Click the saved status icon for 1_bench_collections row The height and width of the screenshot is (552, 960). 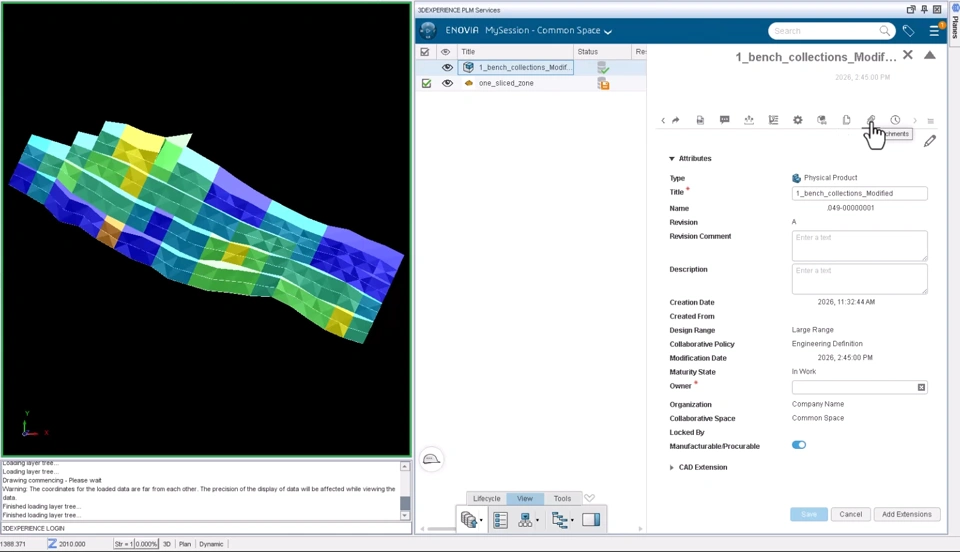click(603, 67)
